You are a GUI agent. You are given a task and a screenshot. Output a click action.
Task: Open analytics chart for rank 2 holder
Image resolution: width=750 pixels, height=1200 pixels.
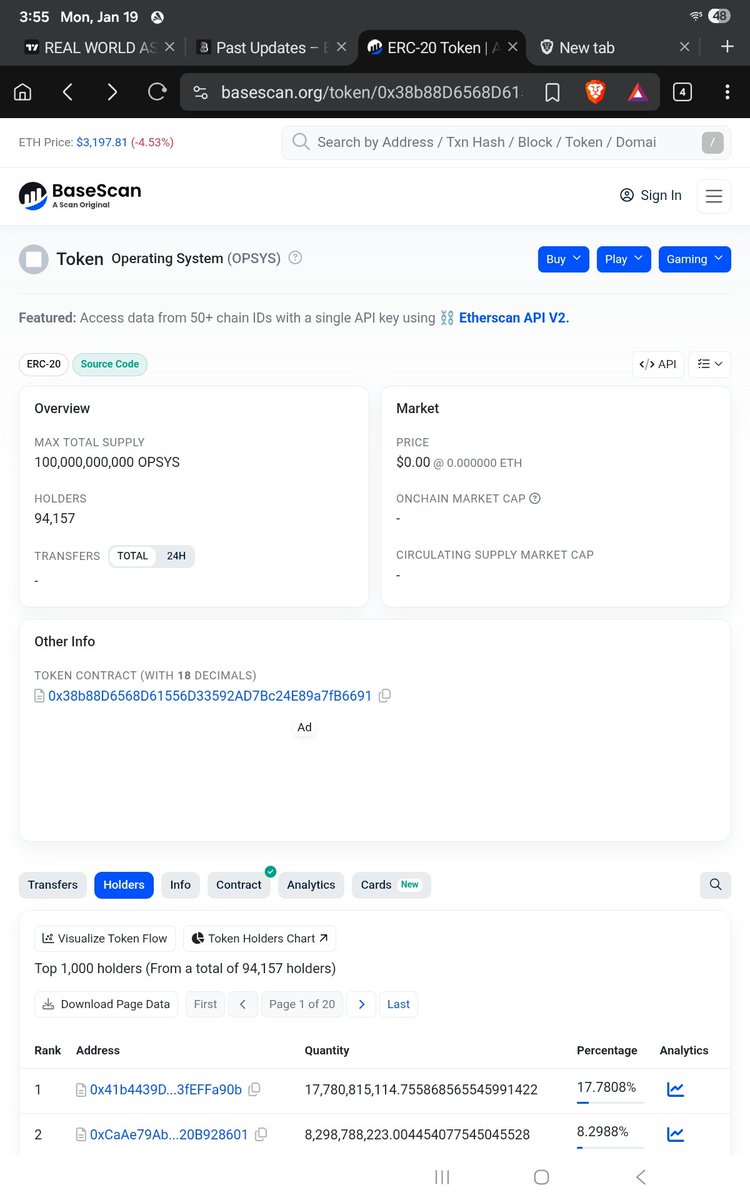click(676, 1134)
